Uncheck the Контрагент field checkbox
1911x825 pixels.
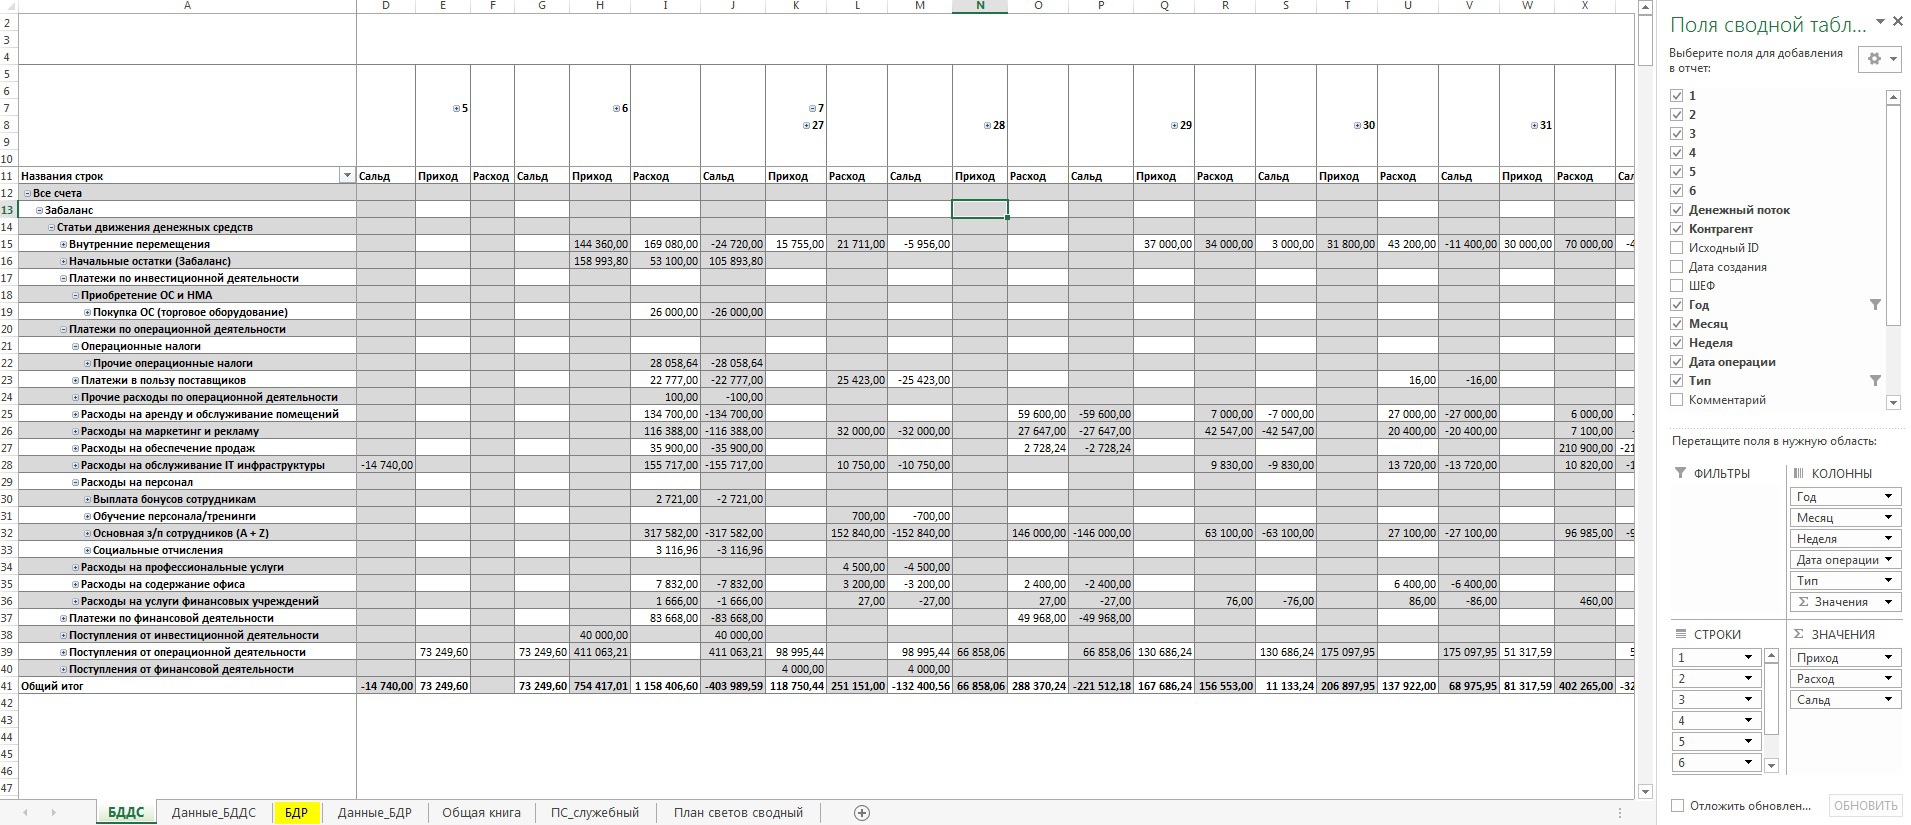tap(1677, 229)
